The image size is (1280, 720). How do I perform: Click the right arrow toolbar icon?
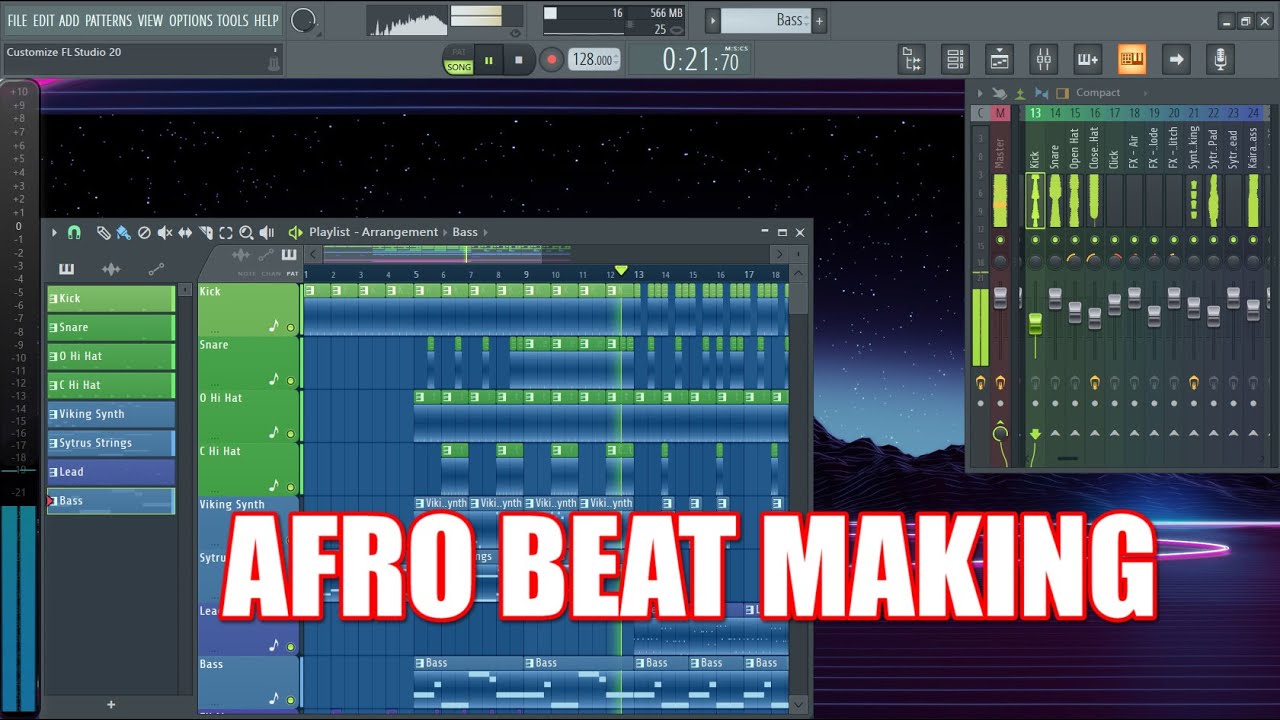click(1176, 60)
